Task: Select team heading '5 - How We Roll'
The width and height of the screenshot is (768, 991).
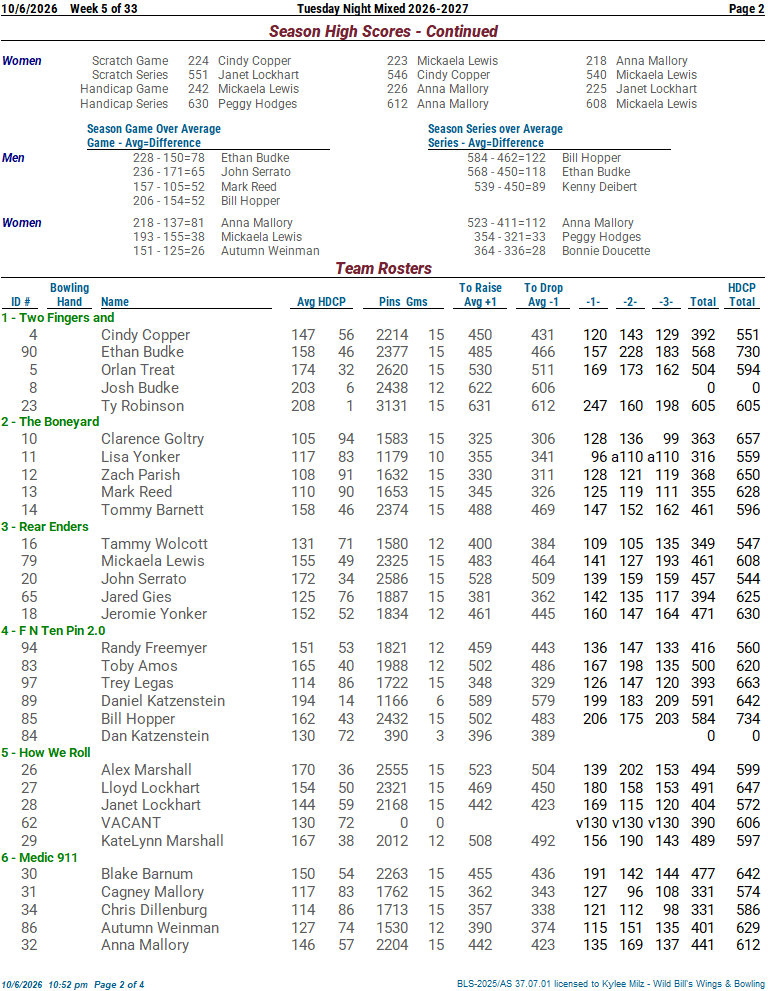Action: point(46,753)
